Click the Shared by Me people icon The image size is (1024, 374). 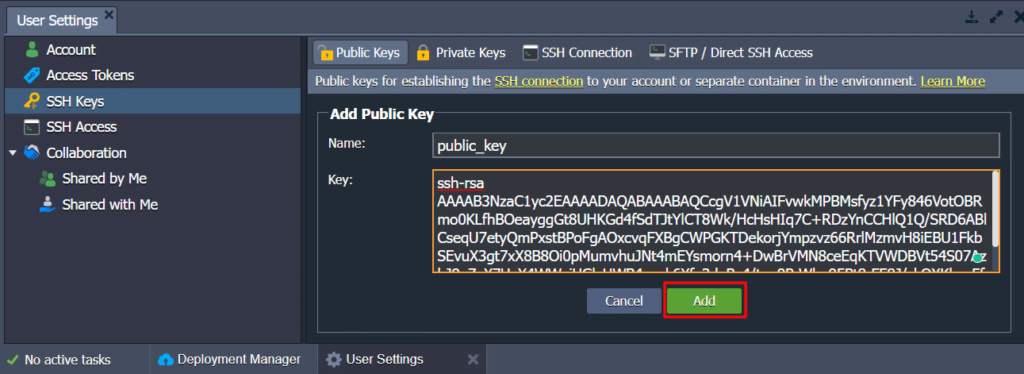click(48, 178)
